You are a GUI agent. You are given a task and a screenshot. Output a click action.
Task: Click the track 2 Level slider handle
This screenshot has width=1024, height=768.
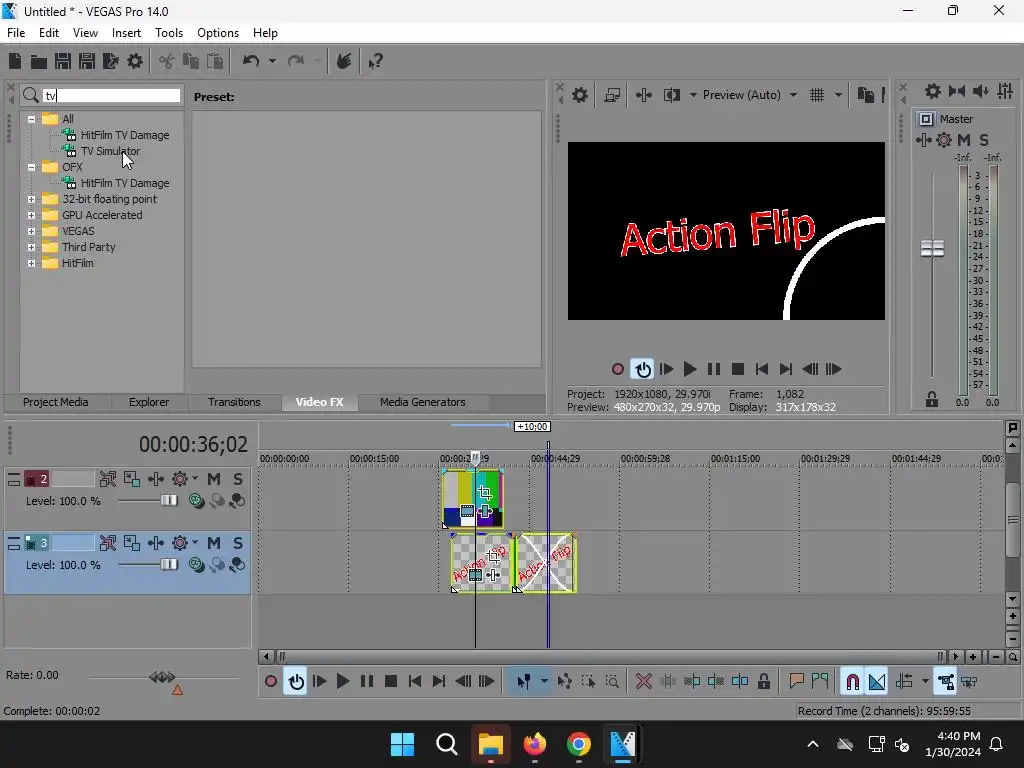pyautogui.click(x=168, y=500)
